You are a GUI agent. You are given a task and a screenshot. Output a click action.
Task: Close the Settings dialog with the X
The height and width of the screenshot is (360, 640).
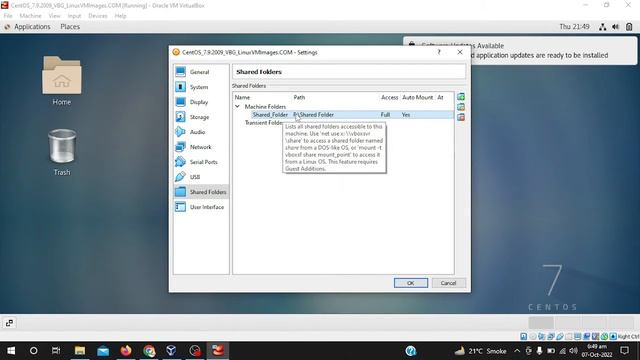coord(460,52)
